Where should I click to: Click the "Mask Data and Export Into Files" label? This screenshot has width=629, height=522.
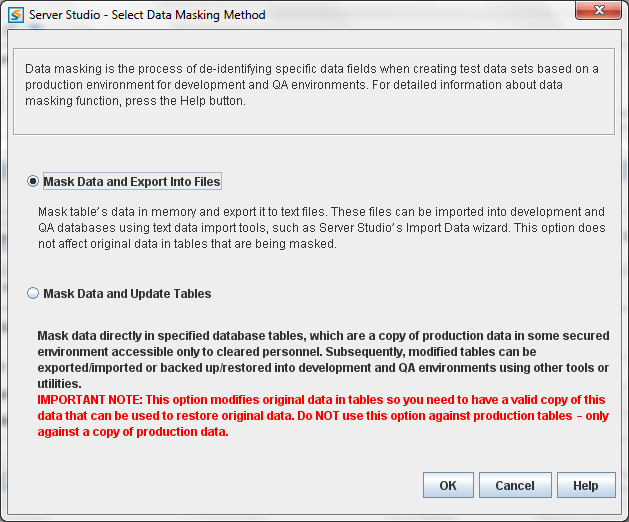132,182
